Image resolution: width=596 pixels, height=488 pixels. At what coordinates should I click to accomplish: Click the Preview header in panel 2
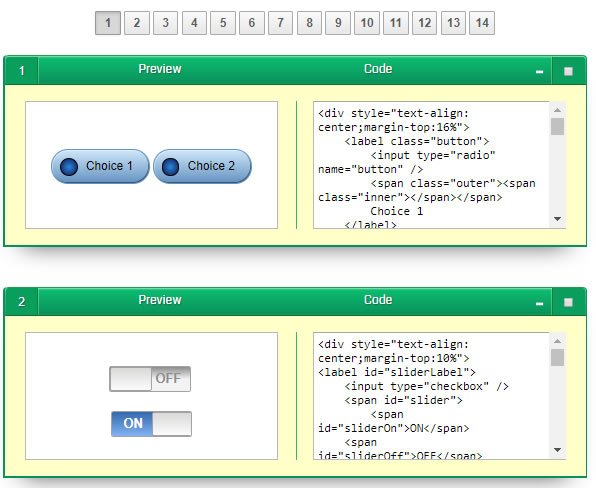tap(160, 300)
